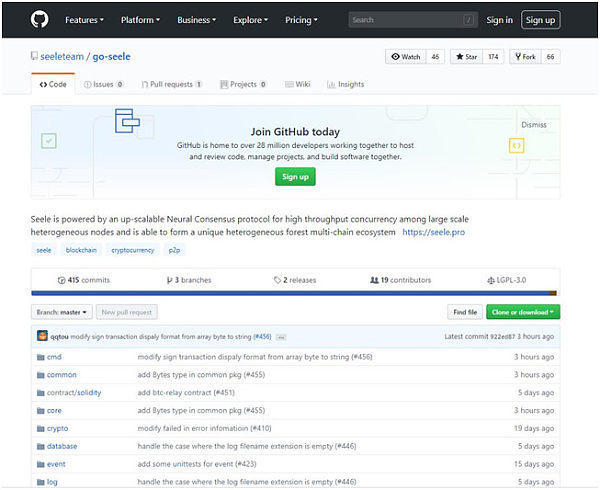Star the go-seele repository
The width and height of the screenshot is (600, 490).
[466, 57]
